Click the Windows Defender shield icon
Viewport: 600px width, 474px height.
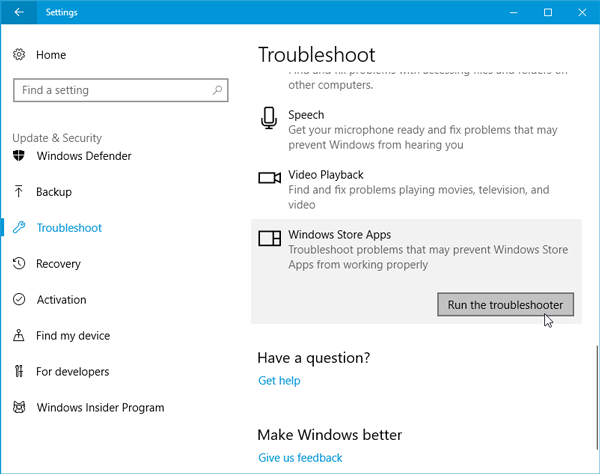(x=19, y=156)
